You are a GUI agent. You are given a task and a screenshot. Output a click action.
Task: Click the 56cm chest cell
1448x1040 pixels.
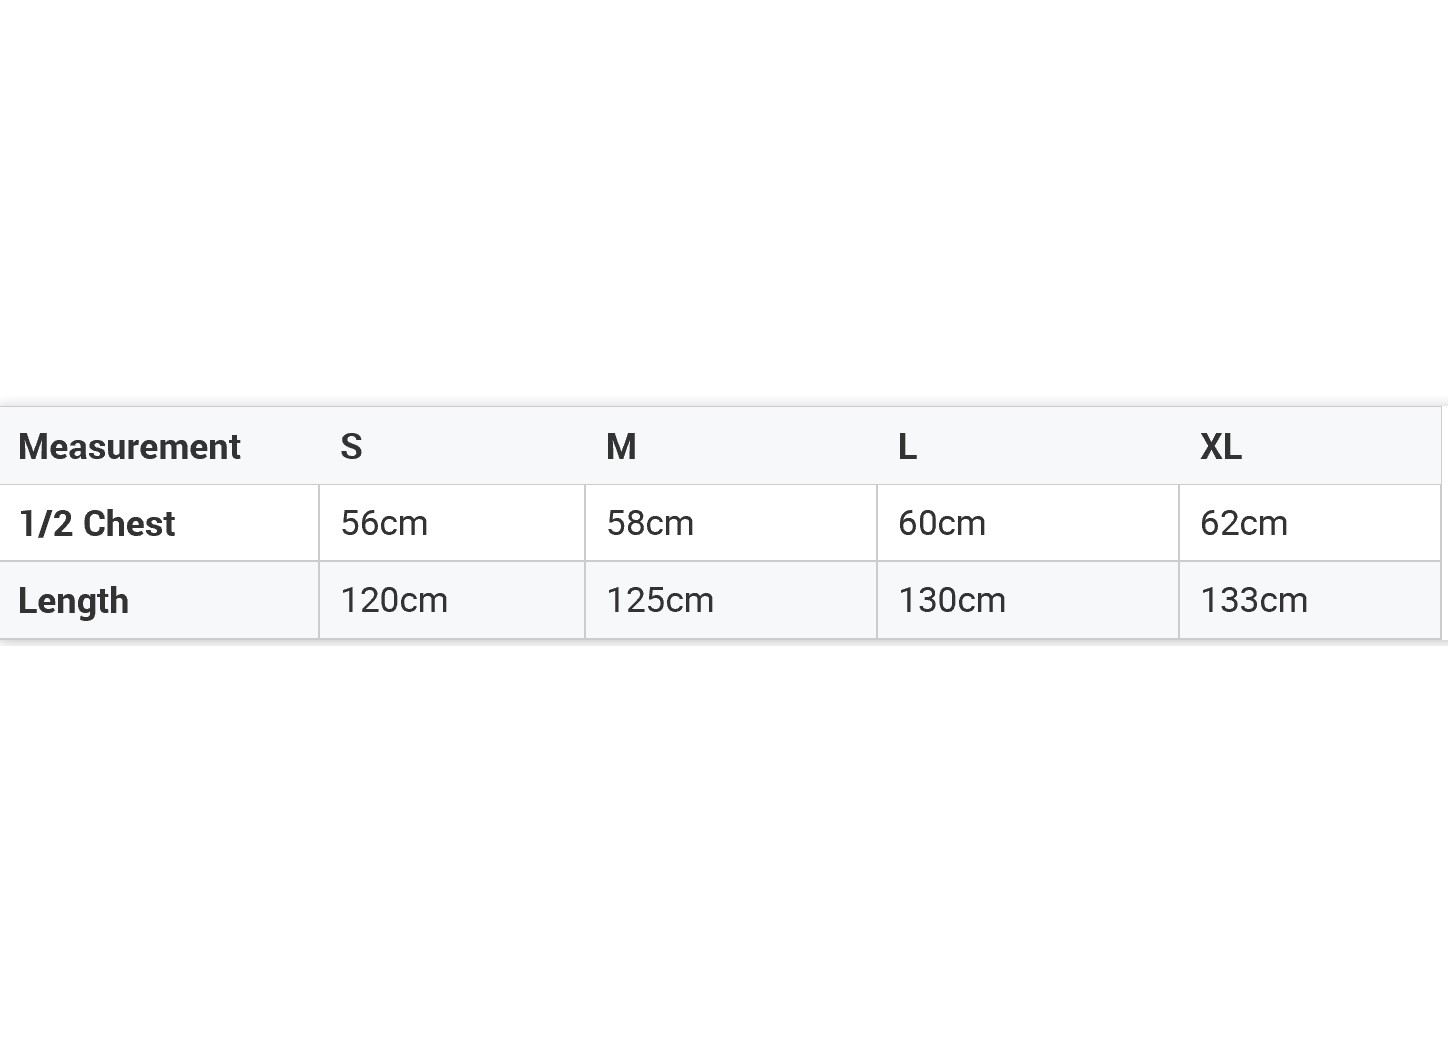384,523
